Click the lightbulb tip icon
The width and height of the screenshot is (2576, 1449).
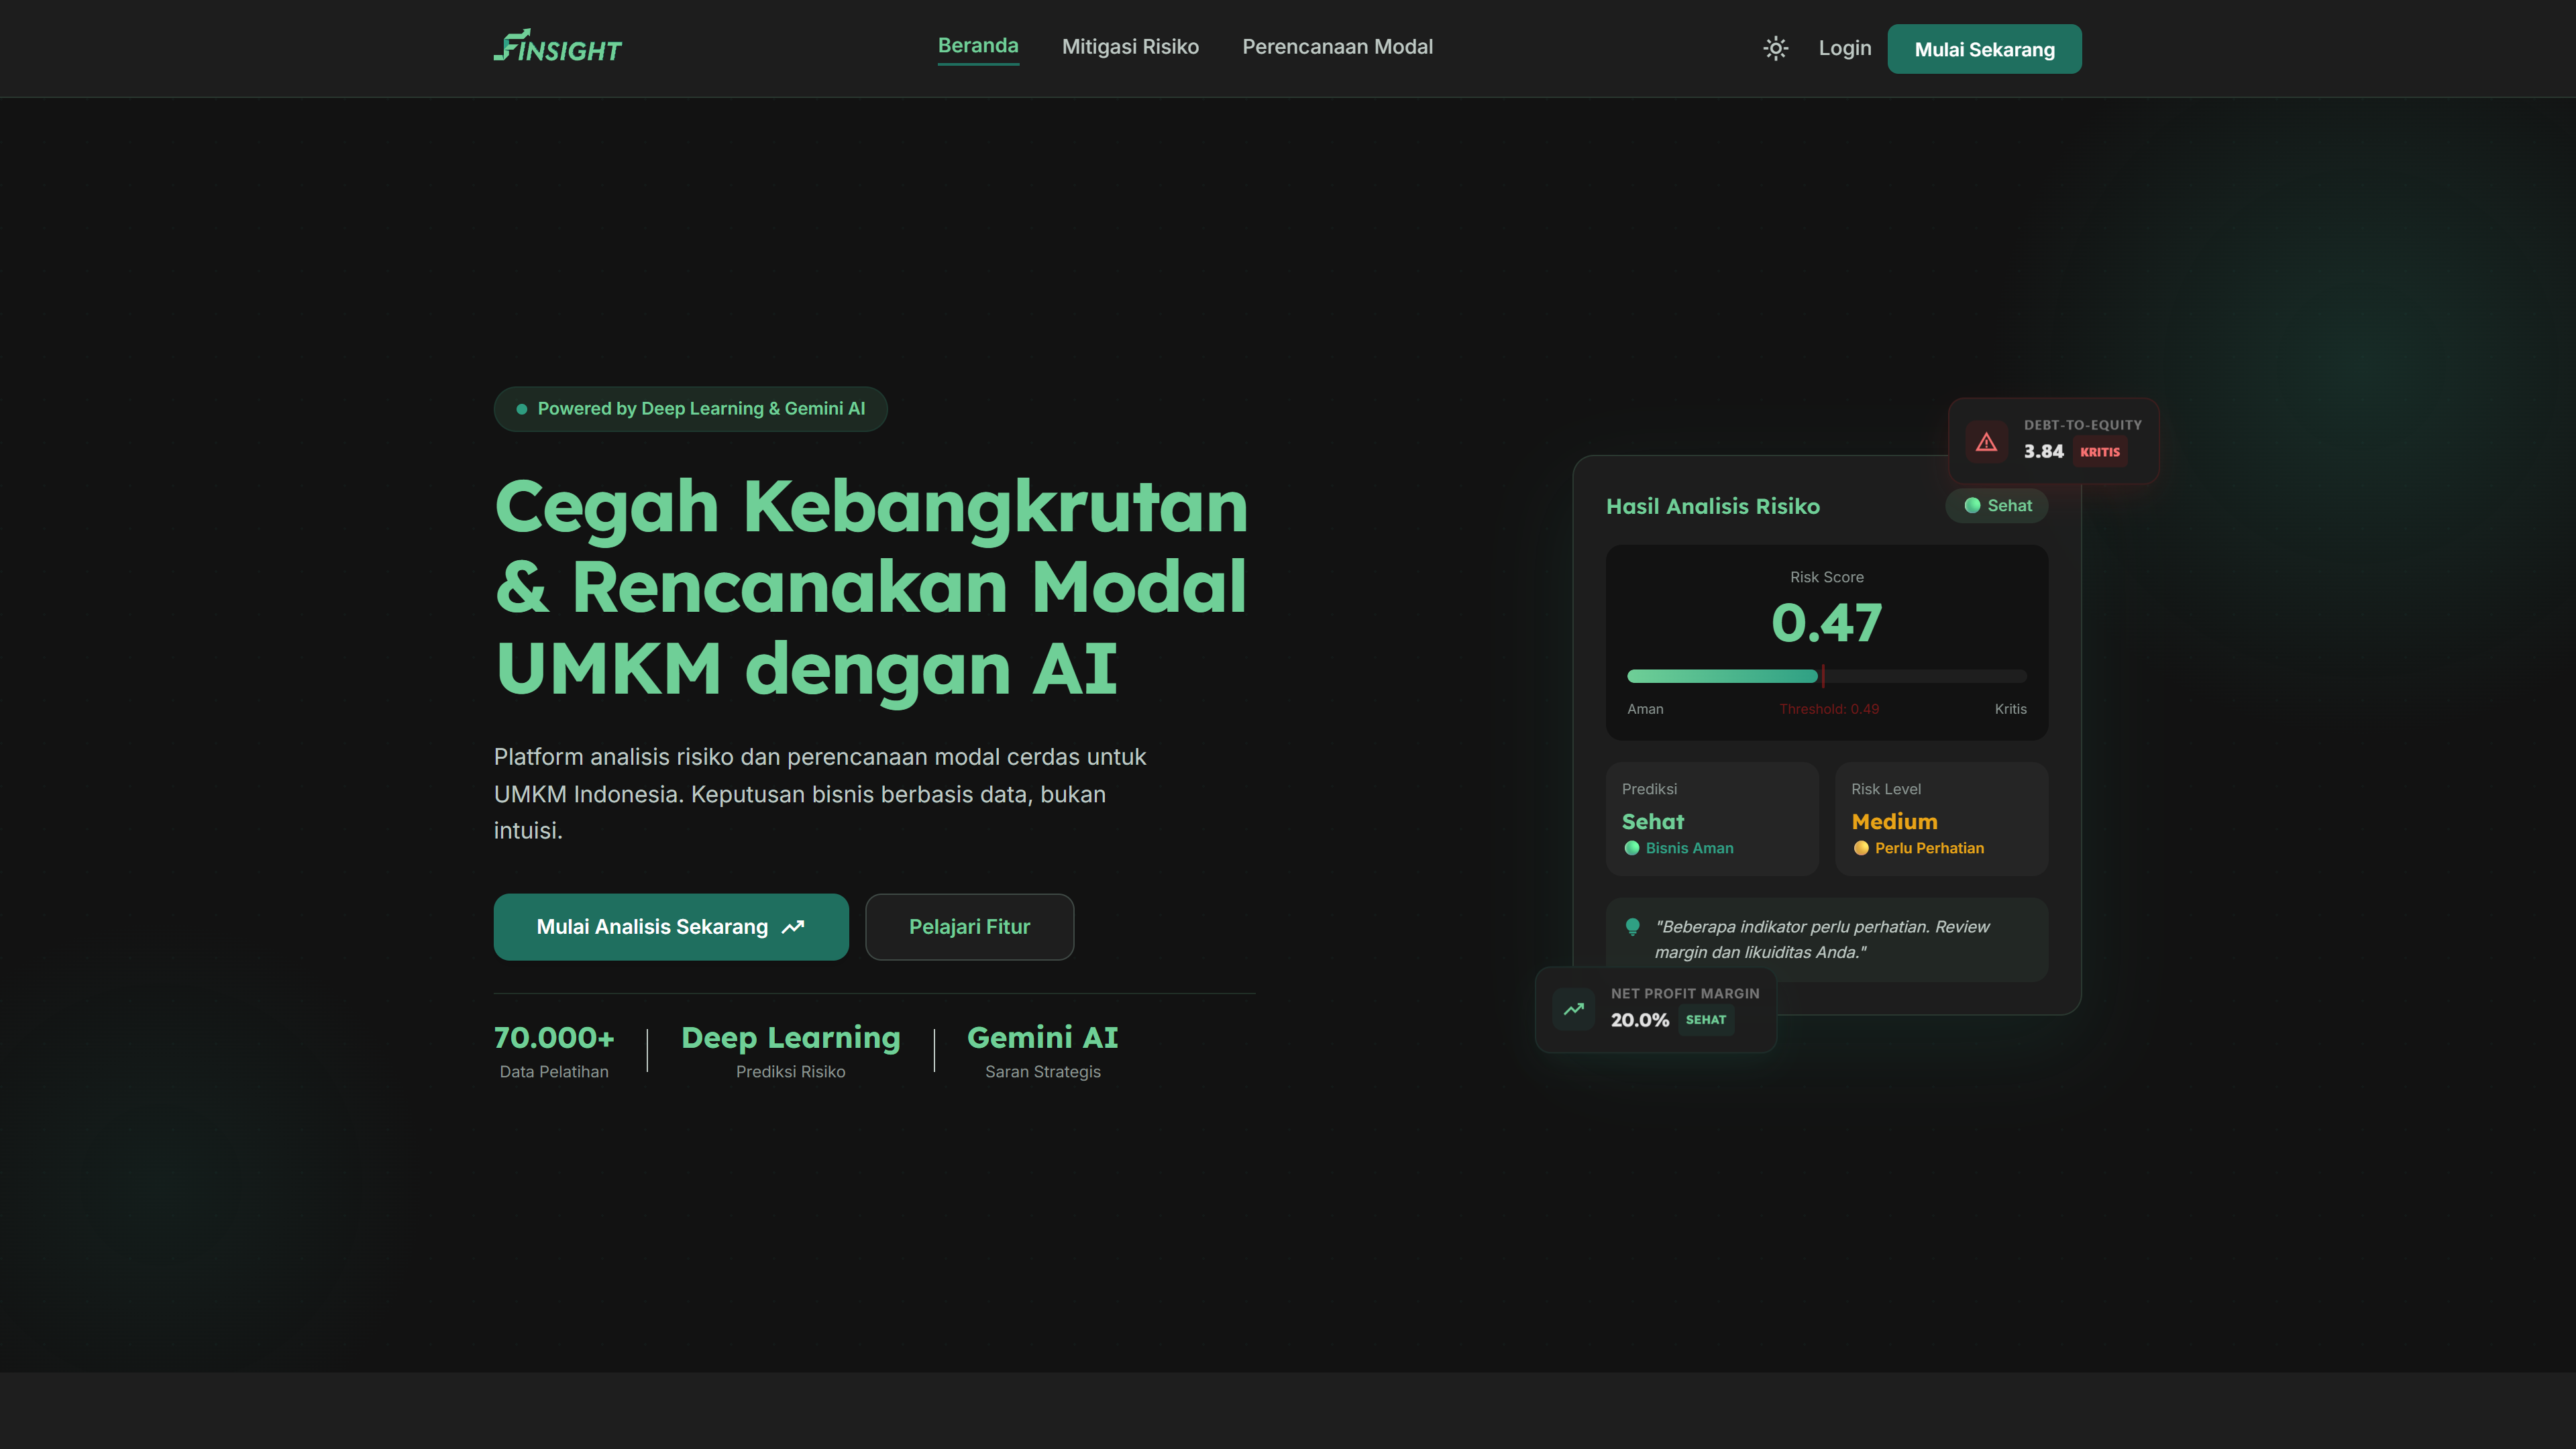[x=1632, y=927]
